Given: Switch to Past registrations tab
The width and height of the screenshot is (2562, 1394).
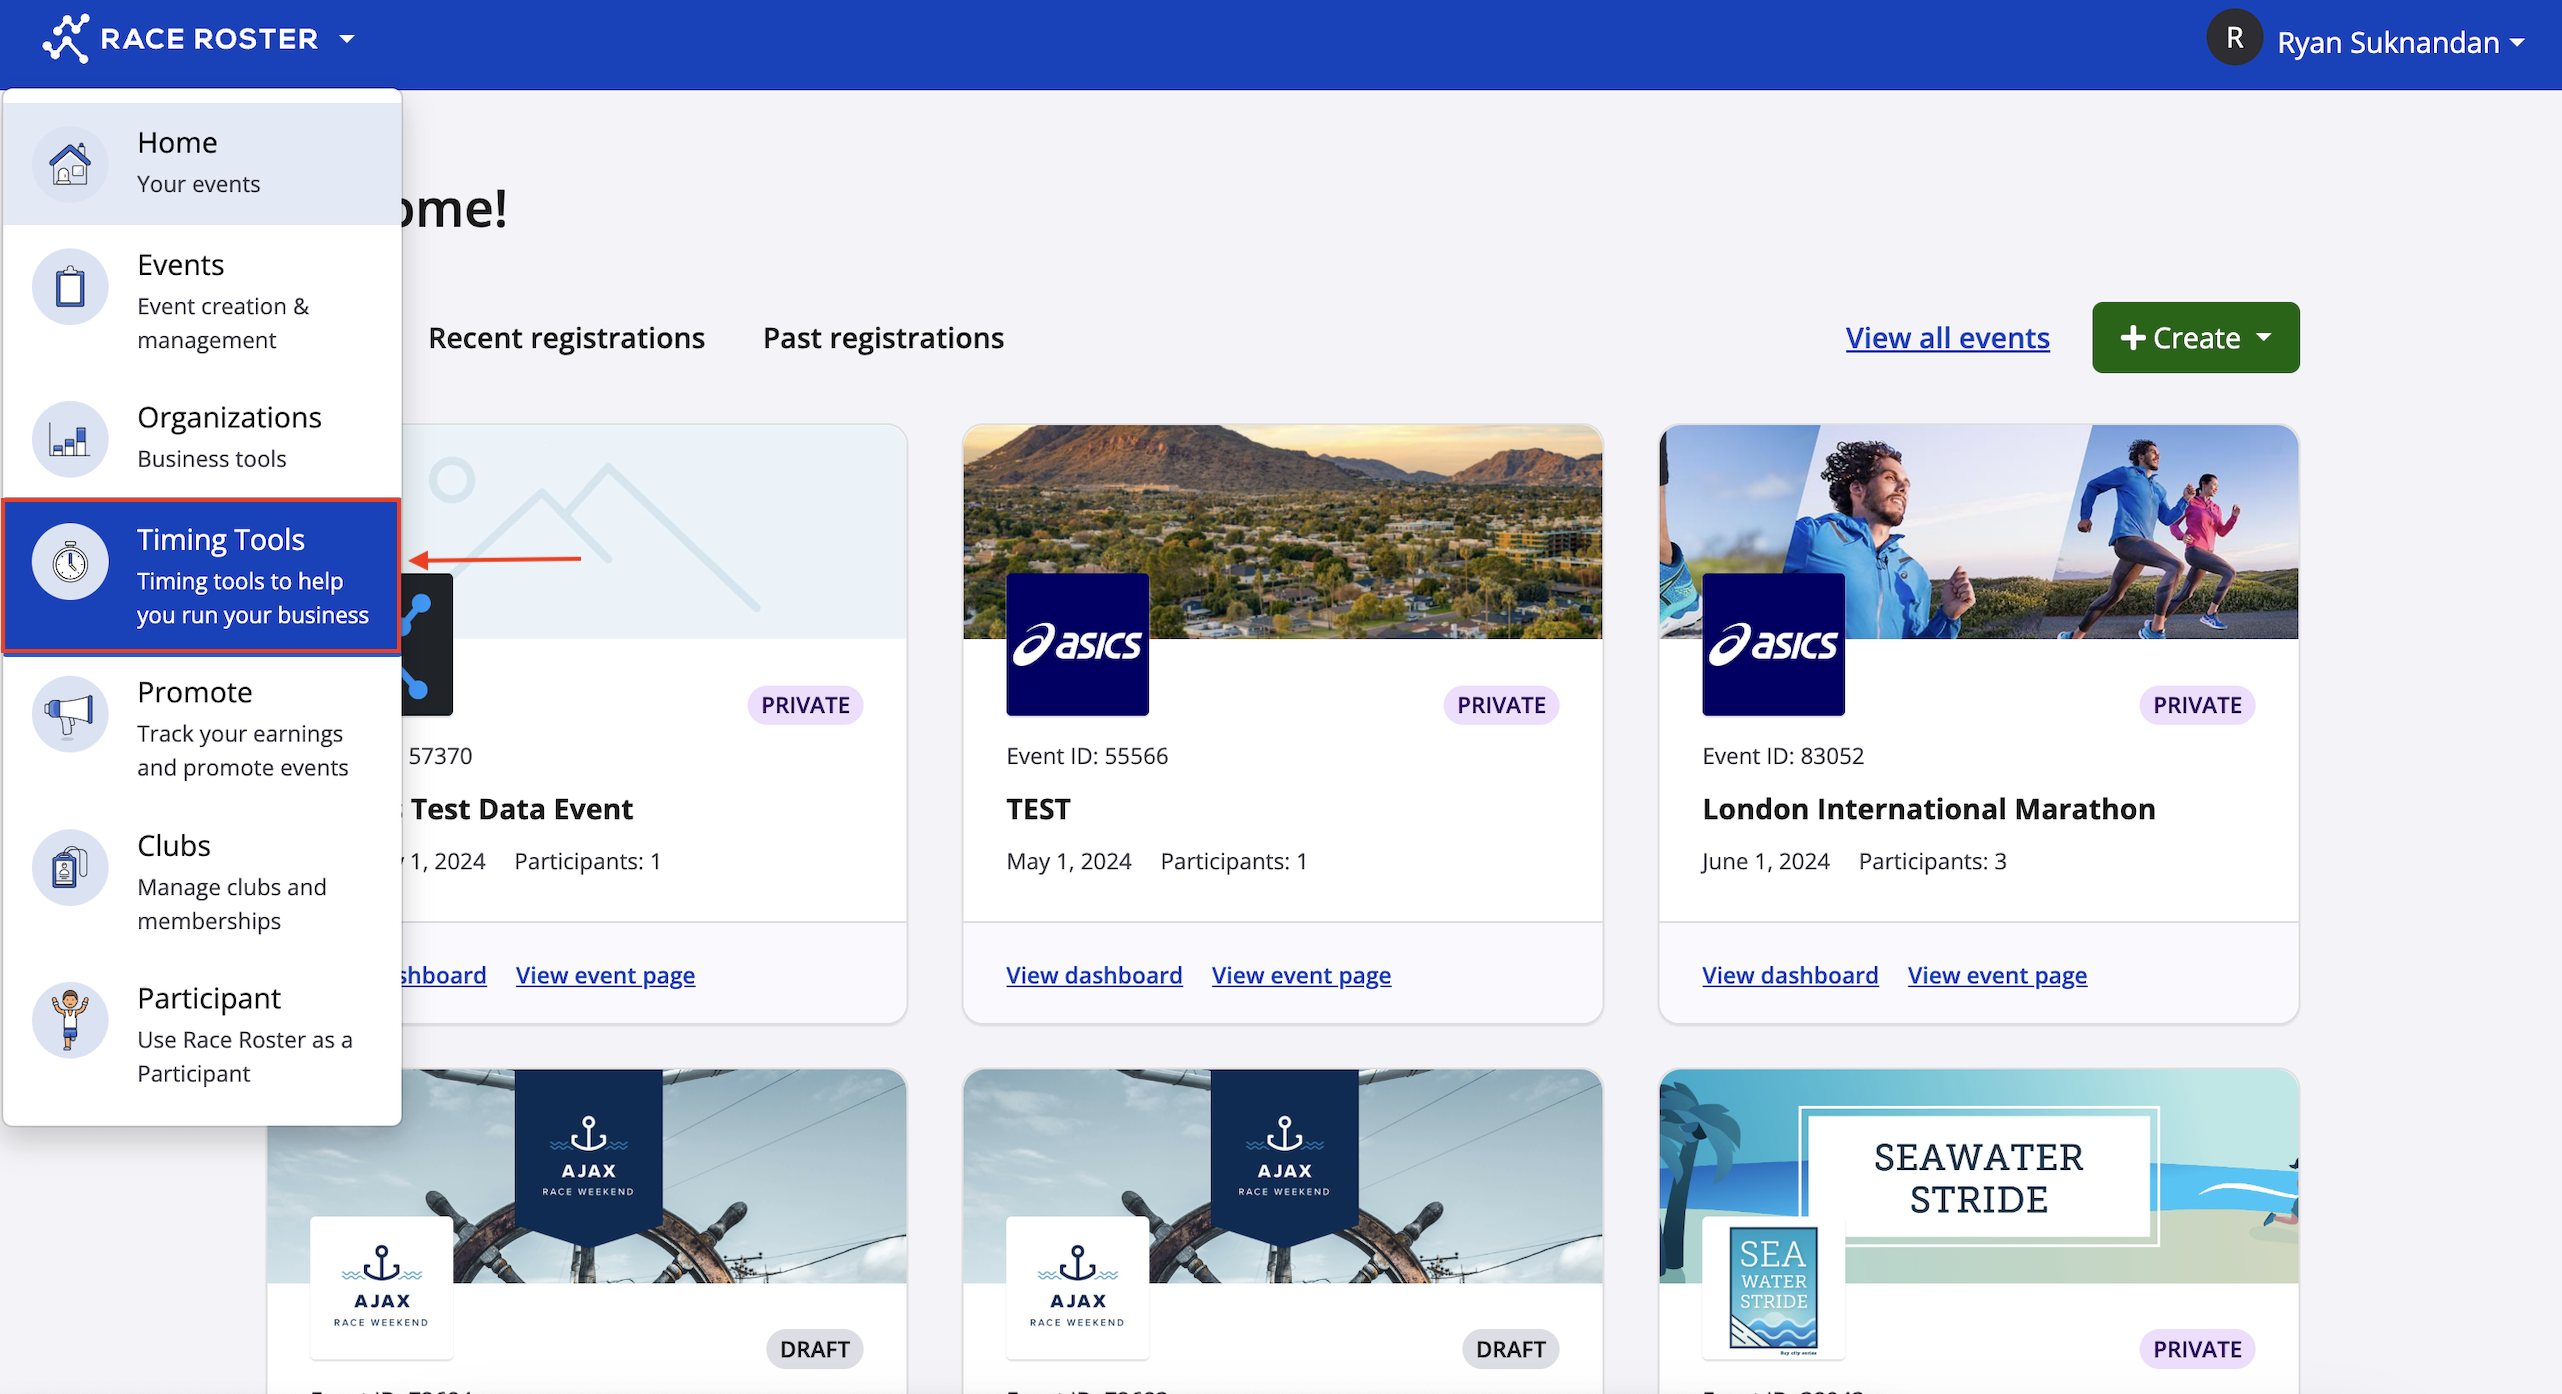Looking at the screenshot, I should (883, 338).
